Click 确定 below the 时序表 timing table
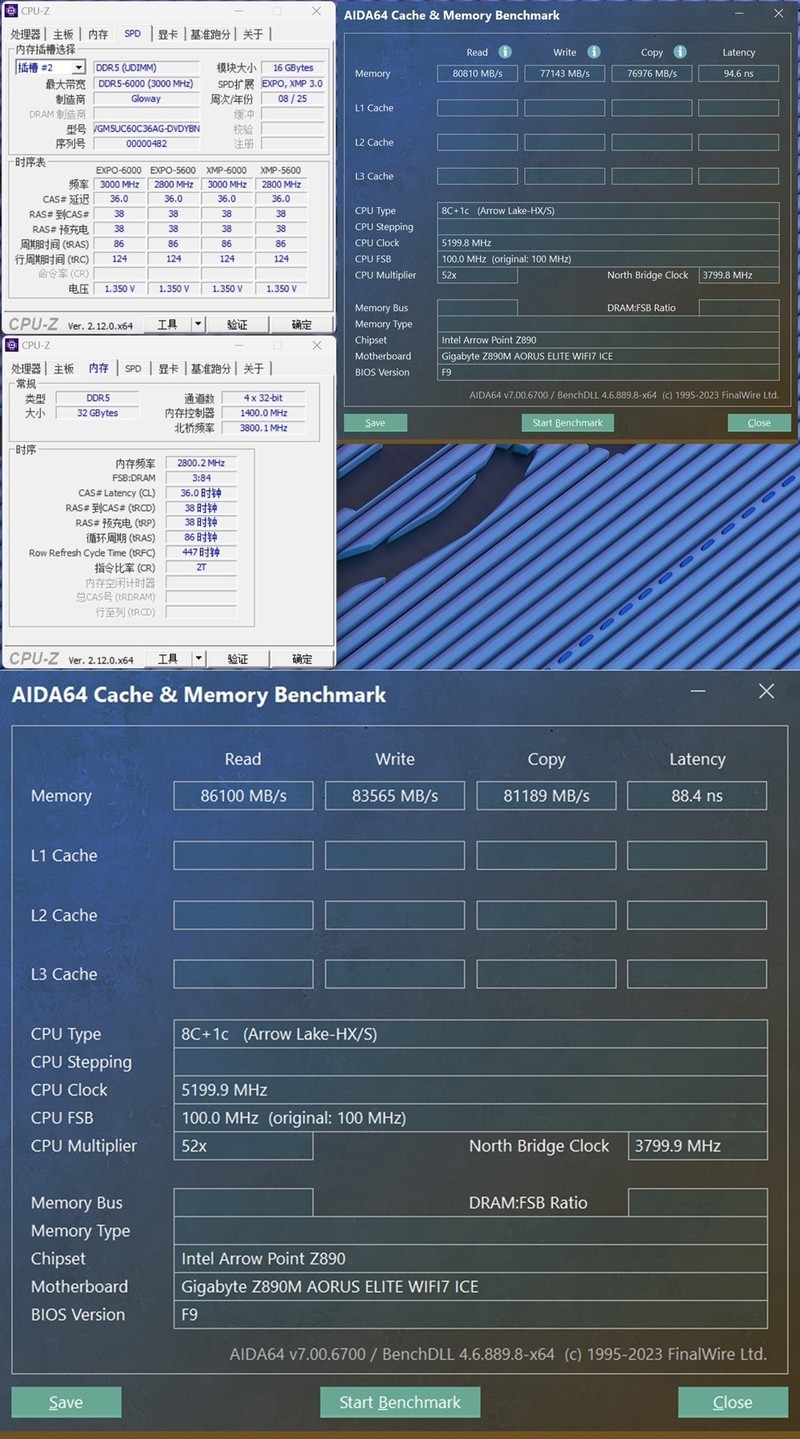The image size is (800, 1439). point(301,324)
